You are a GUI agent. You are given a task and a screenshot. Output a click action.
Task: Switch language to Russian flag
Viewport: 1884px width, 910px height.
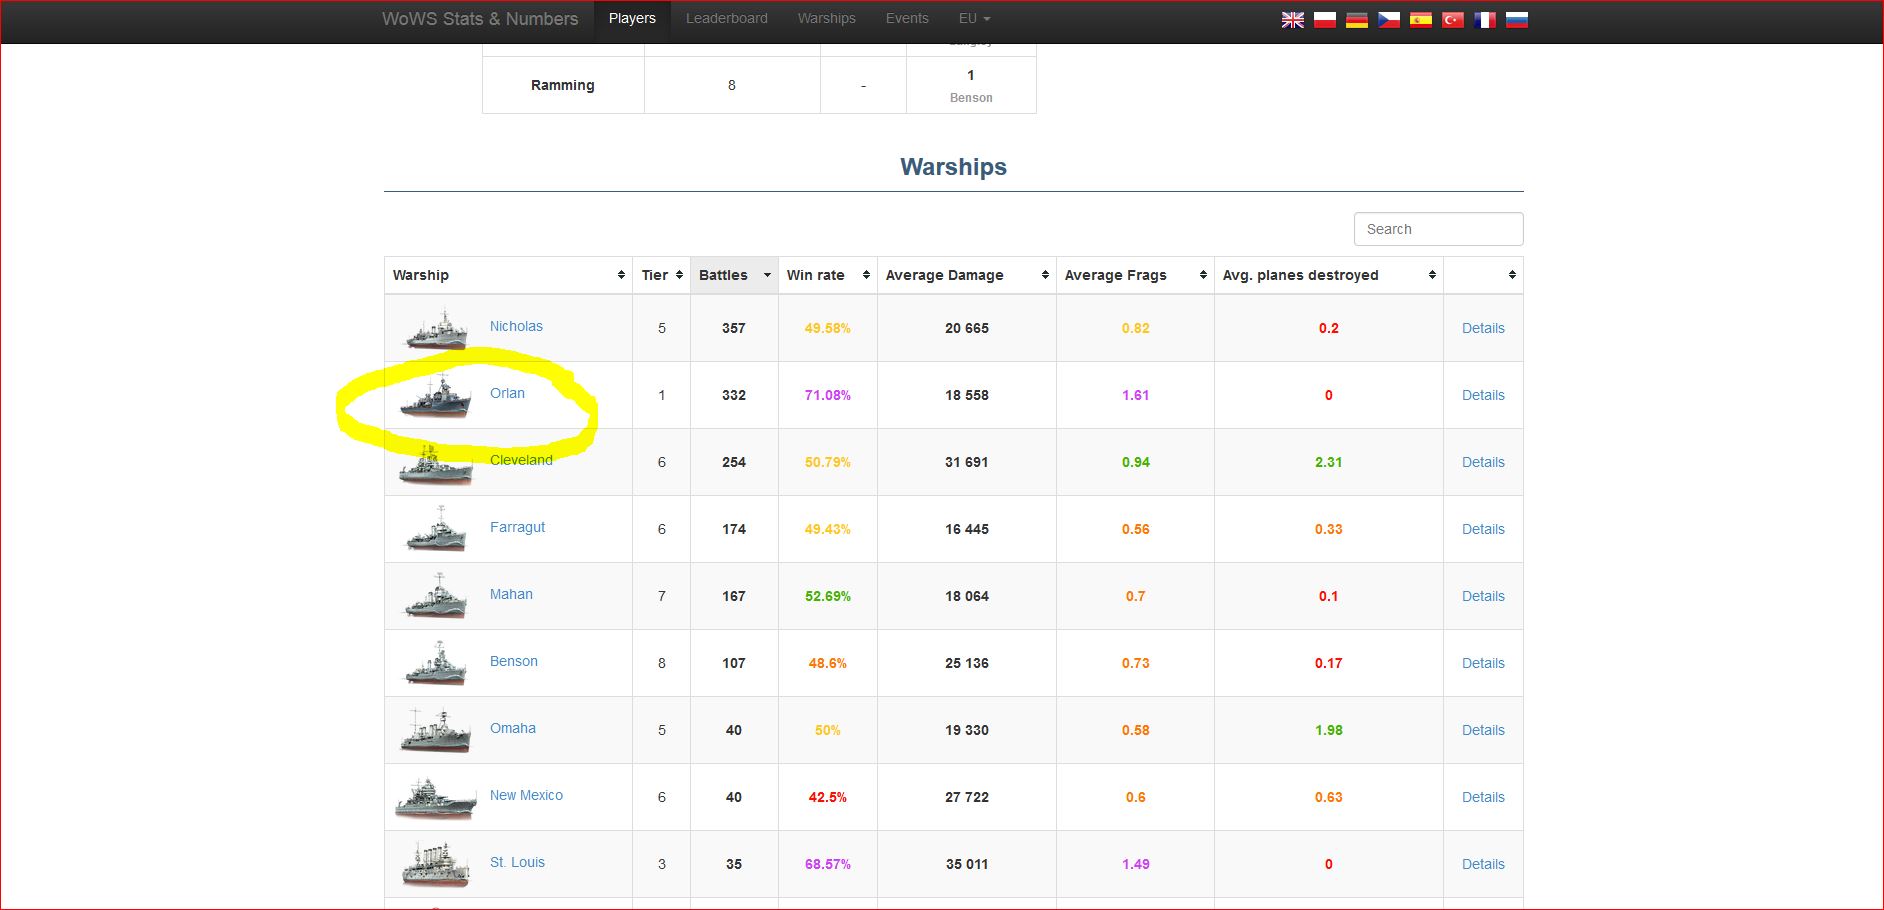click(1517, 19)
